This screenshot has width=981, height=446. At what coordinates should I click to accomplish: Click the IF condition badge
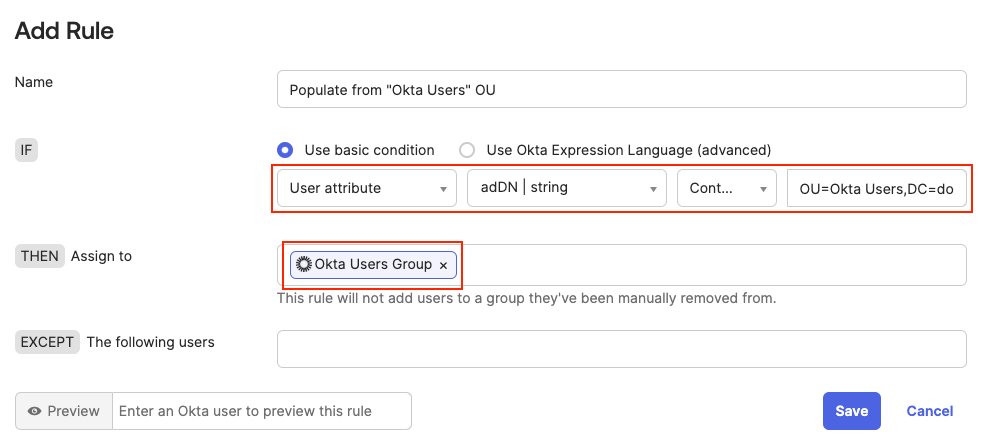pos(25,150)
